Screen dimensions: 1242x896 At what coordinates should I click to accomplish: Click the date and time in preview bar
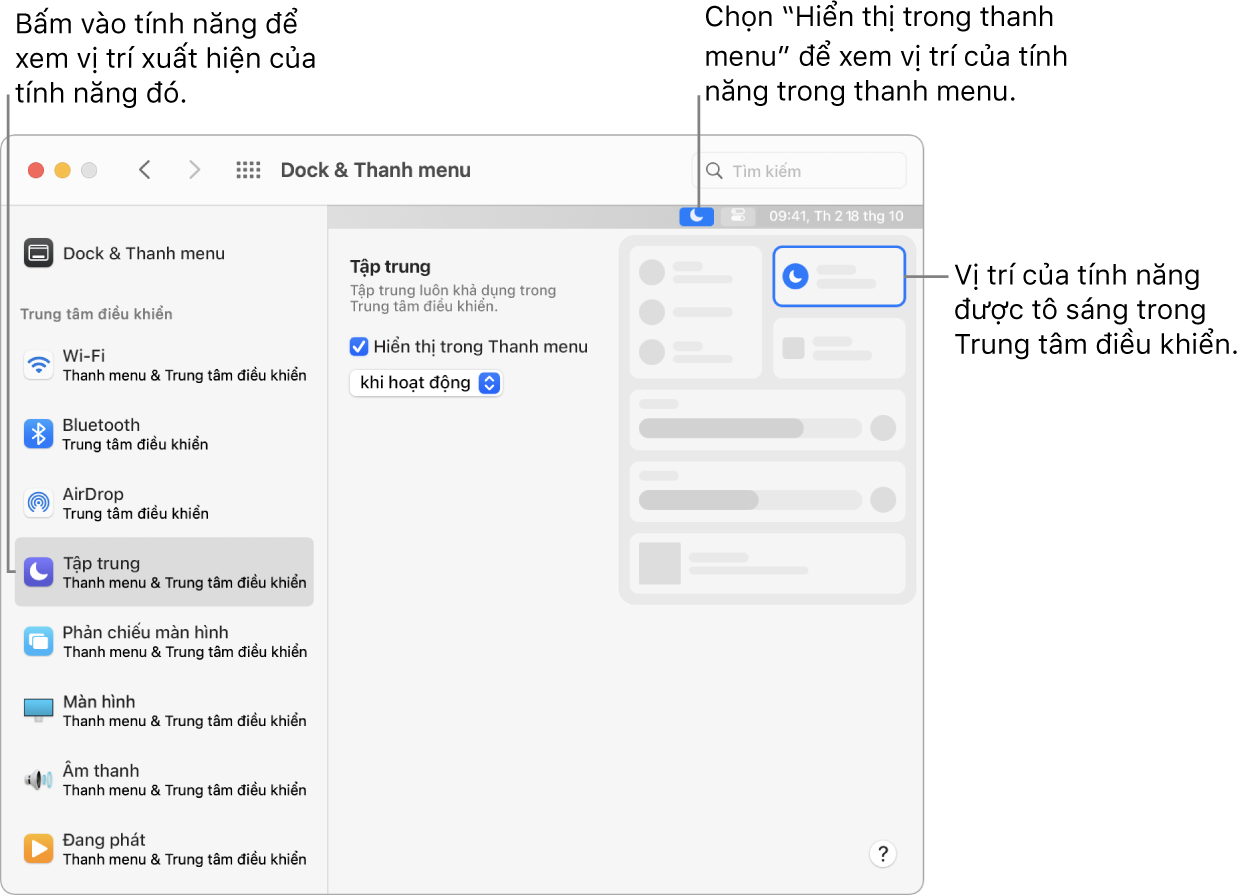[836, 216]
